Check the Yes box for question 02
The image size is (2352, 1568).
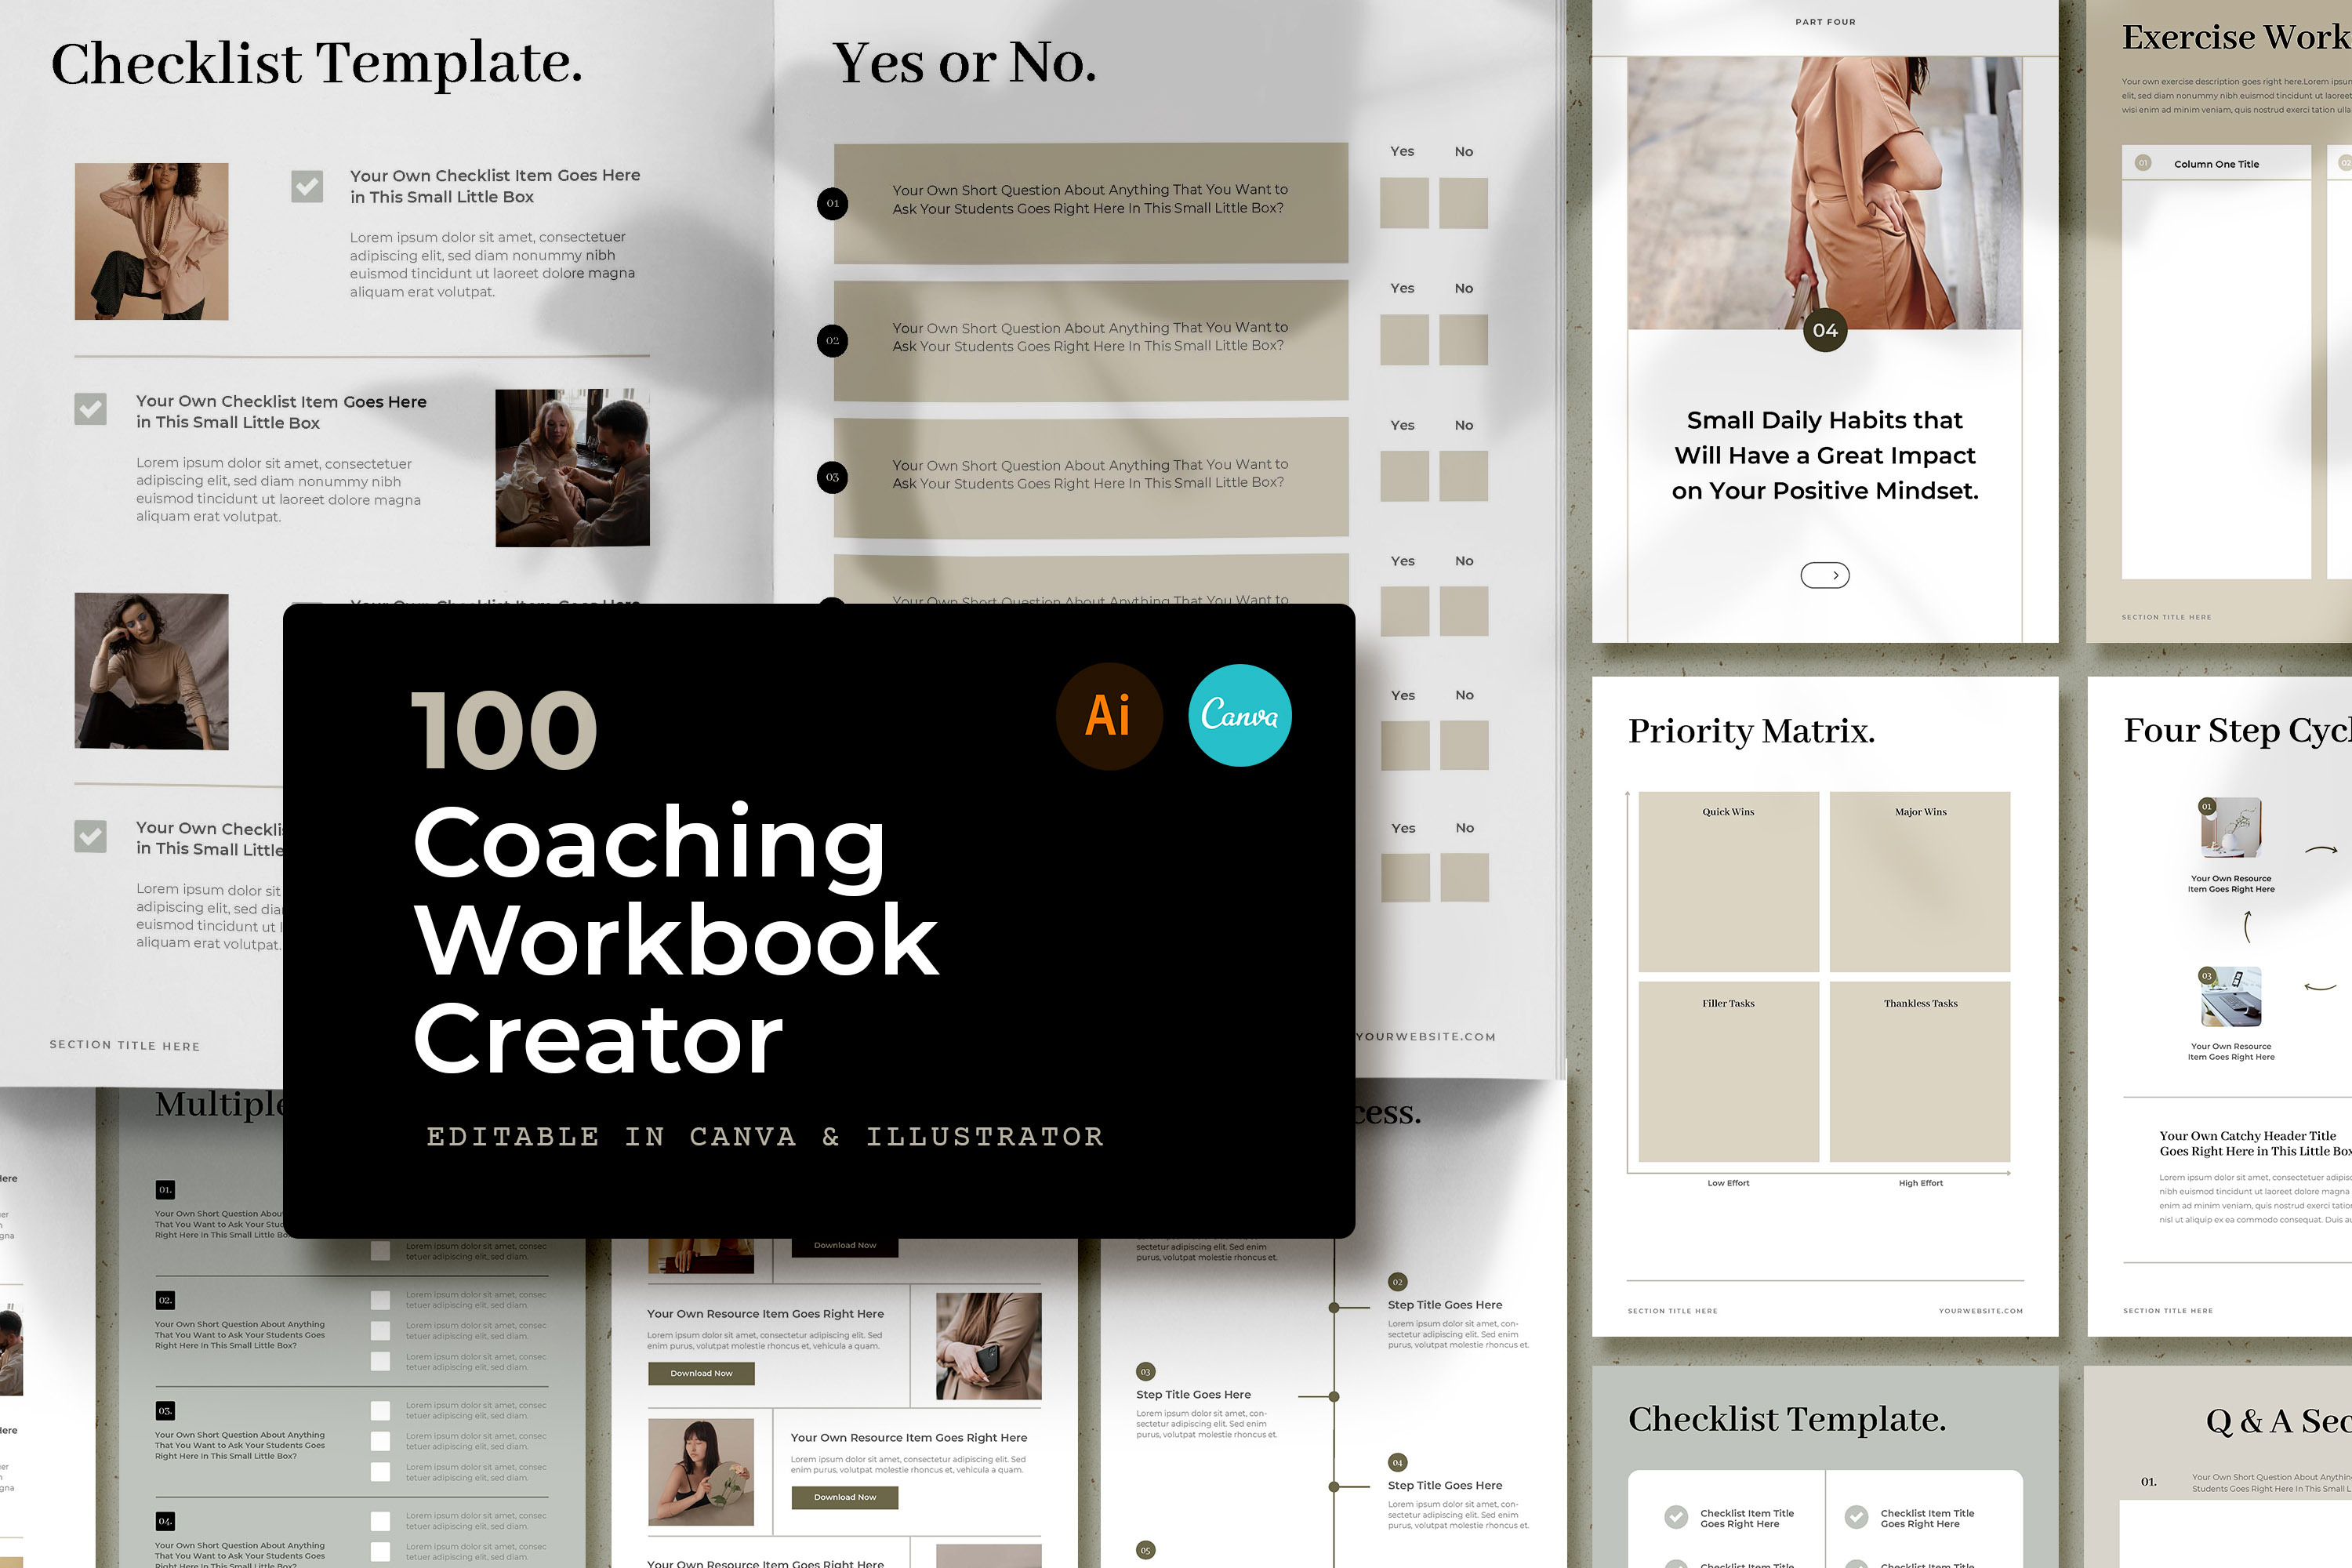click(x=1404, y=340)
